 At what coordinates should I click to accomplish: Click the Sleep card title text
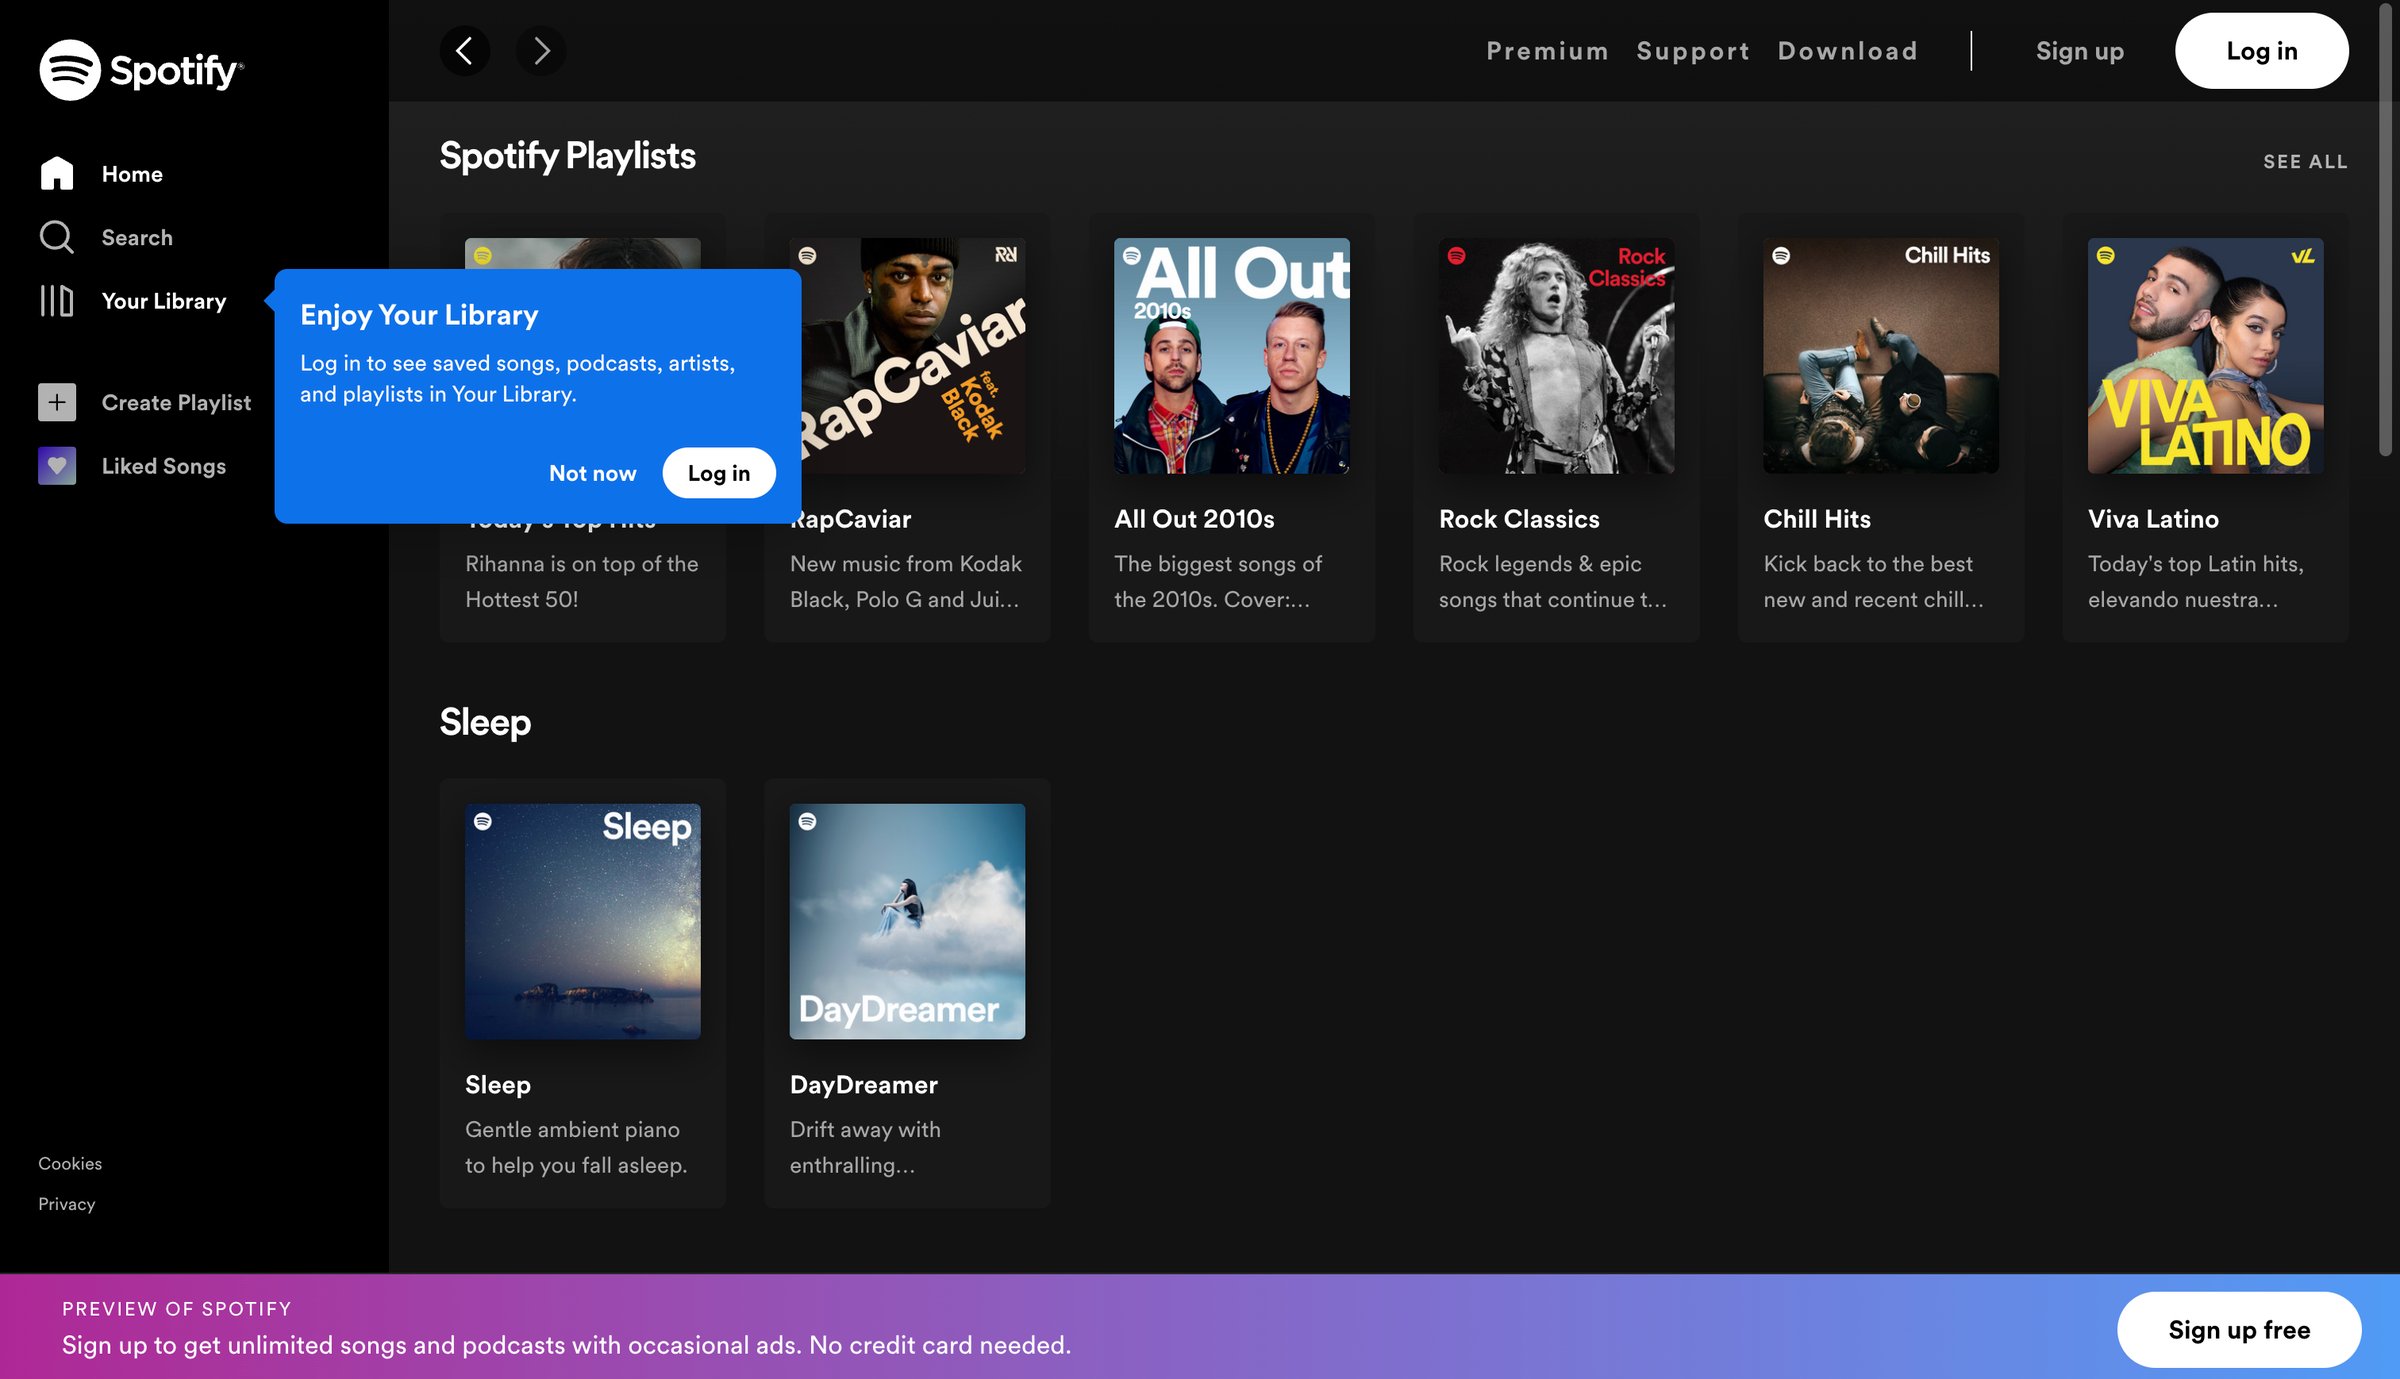tap(498, 1085)
